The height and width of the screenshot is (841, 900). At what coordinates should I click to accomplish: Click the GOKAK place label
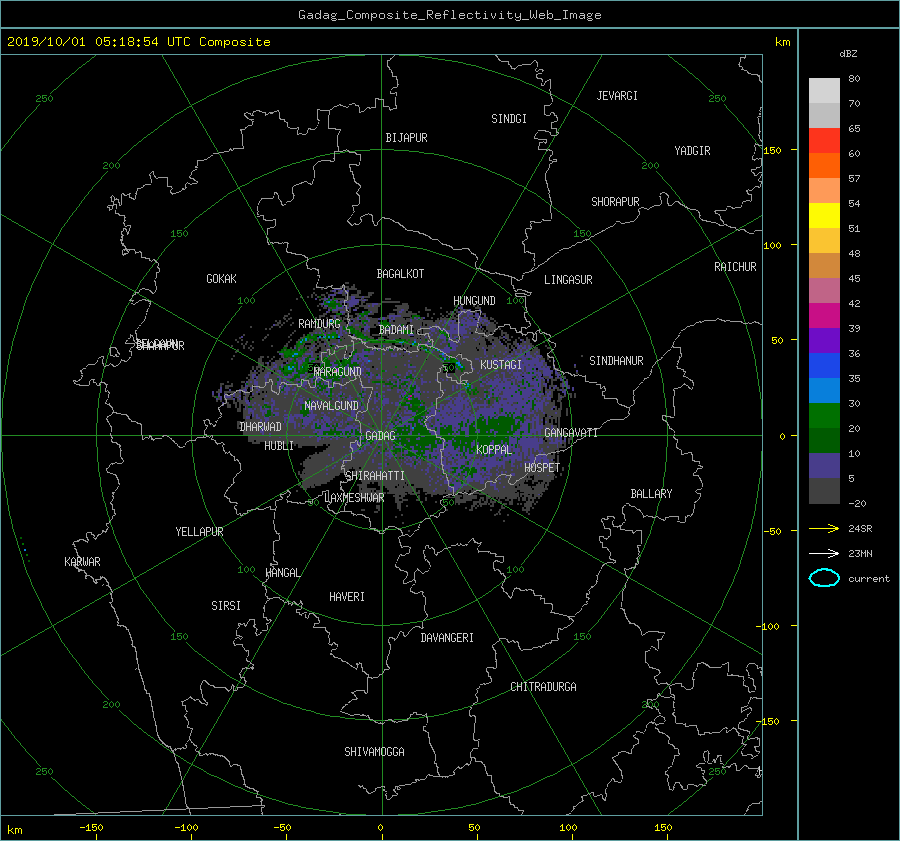point(221,279)
